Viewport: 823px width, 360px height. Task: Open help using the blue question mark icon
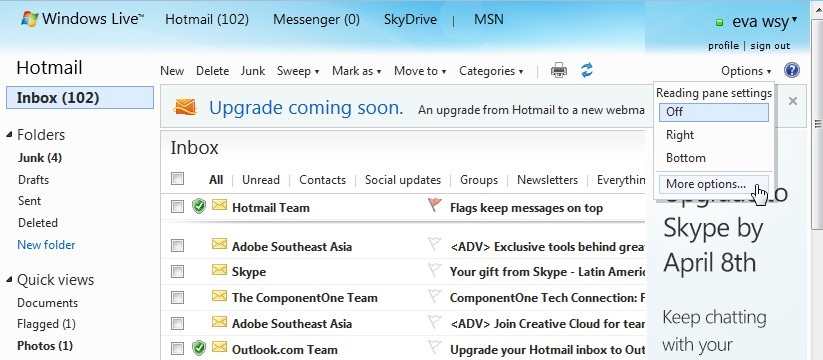click(x=792, y=70)
